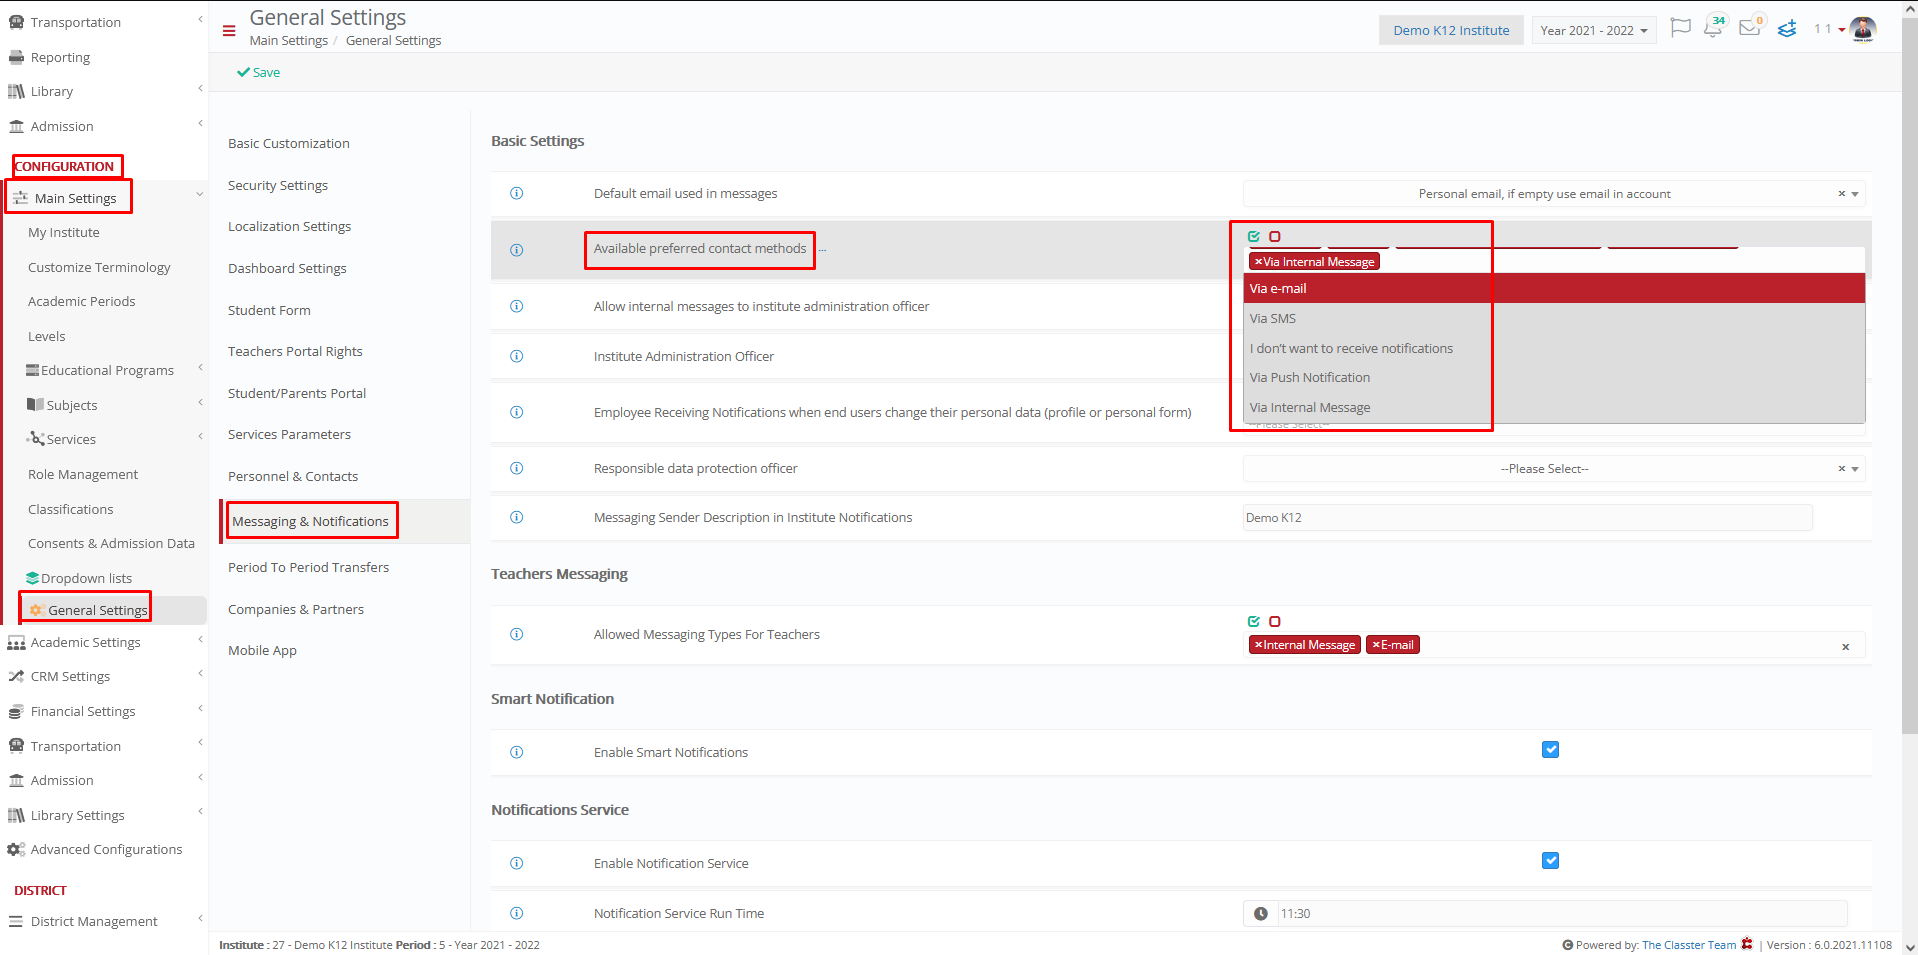Go to Main Settings breadcrumb
The width and height of the screenshot is (1918, 955).
(288, 40)
